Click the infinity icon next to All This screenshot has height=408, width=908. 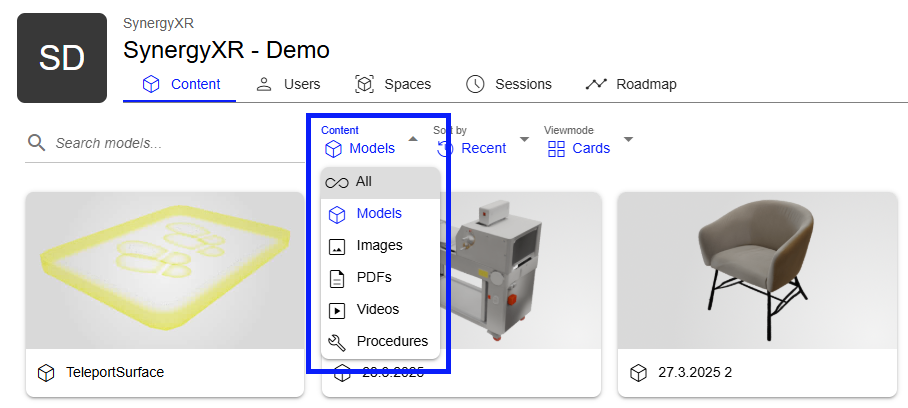click(x=336, y=183)
